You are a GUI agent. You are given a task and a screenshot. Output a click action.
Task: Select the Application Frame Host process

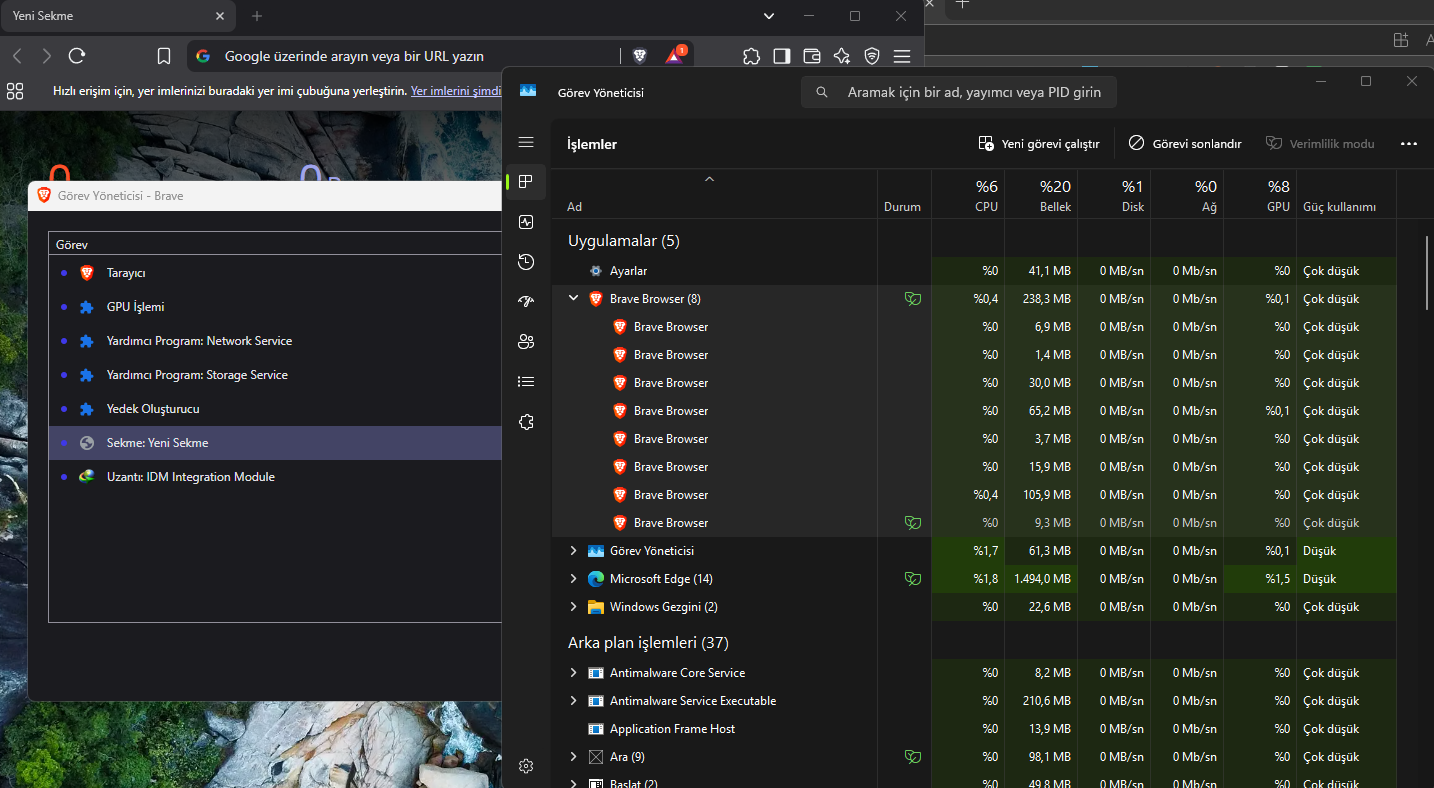(975, 729)
